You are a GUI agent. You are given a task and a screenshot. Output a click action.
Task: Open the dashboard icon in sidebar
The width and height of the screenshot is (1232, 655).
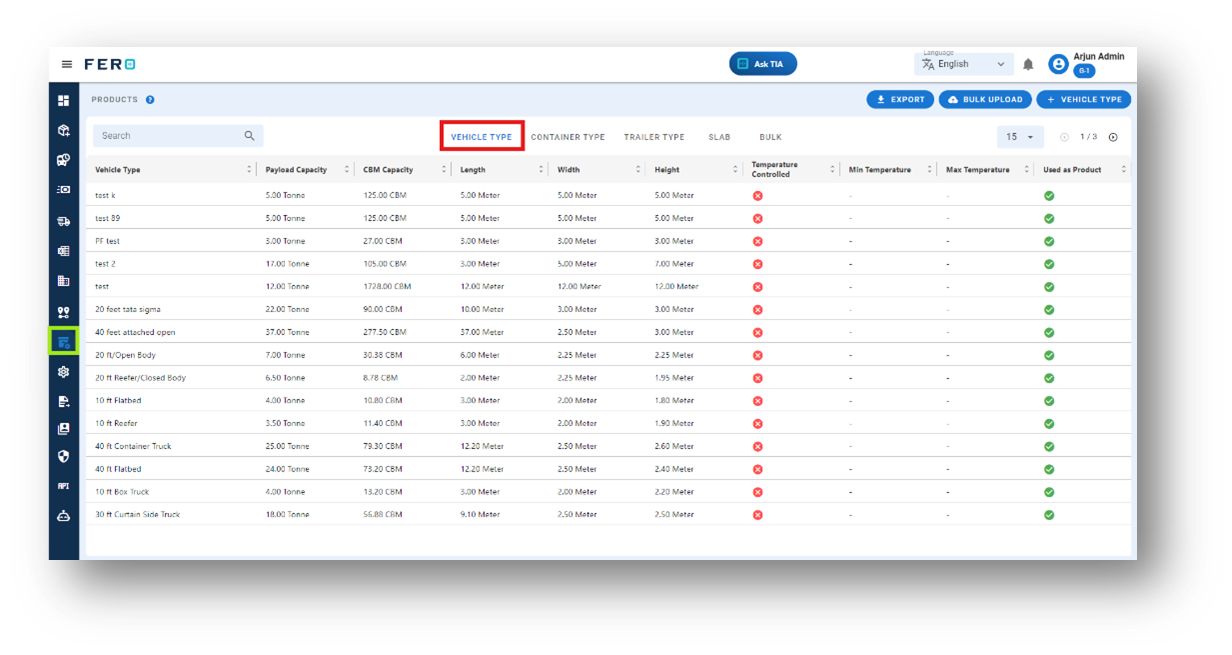[x=64, y=100]
